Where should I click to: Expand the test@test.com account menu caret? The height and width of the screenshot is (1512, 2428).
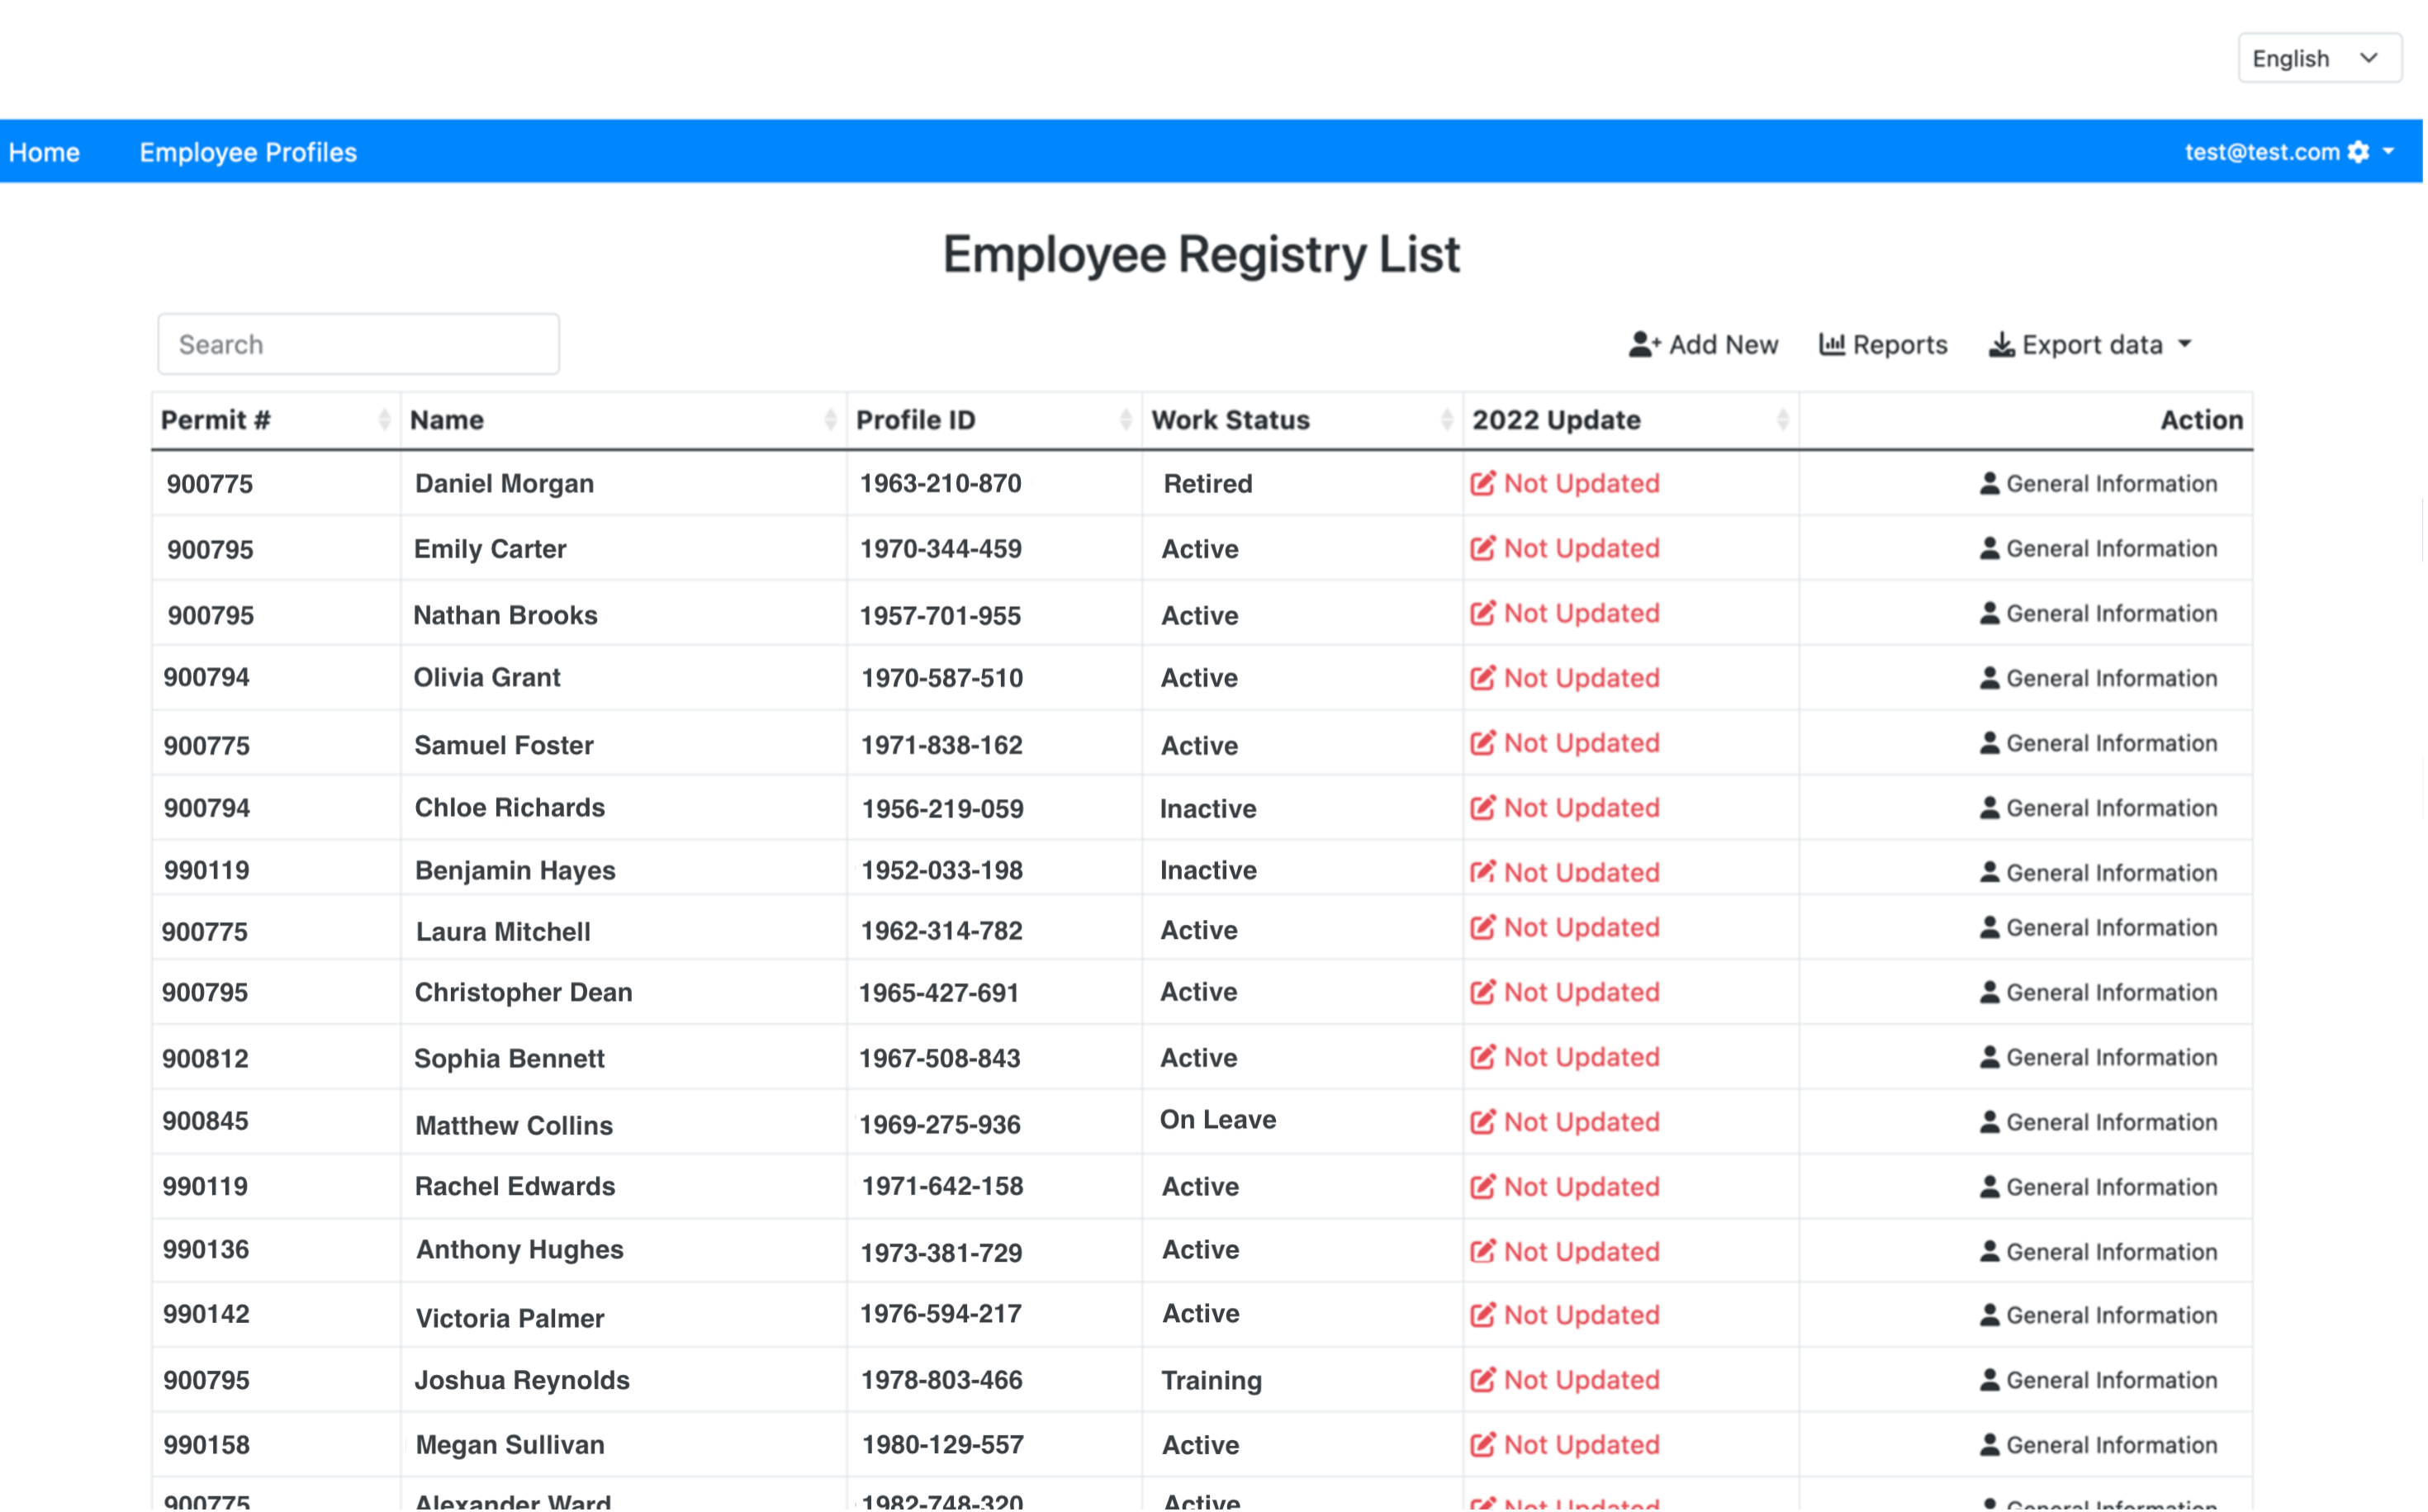(2389, 152)
